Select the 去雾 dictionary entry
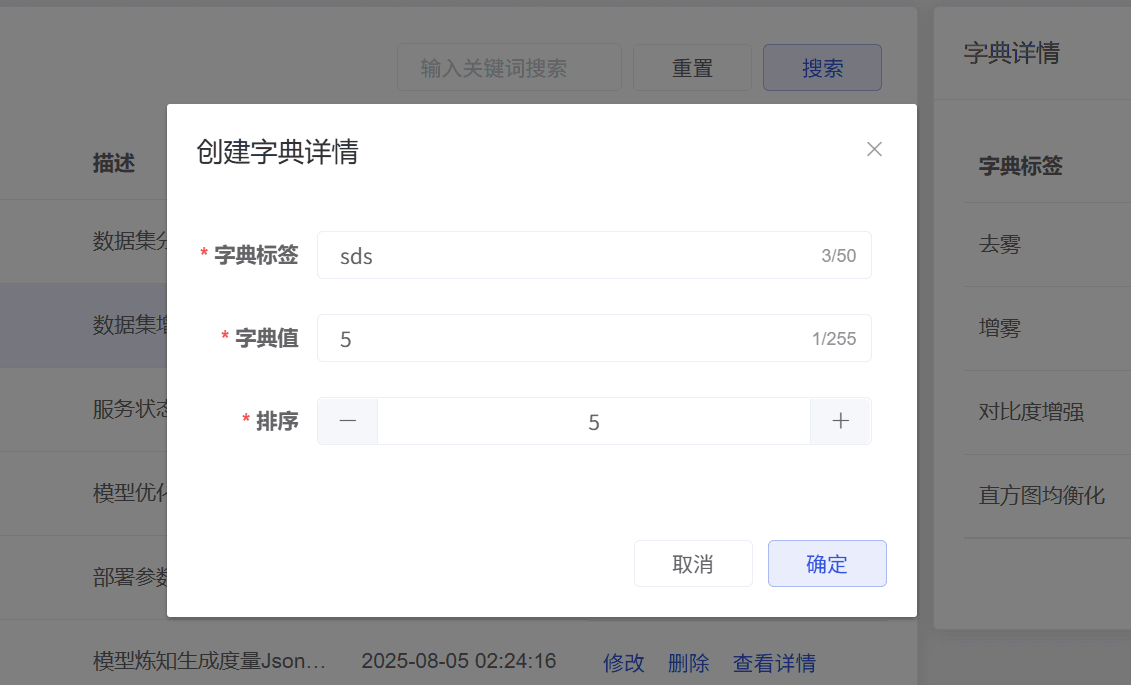The width and height of the screenshot is (1131, 685). [1000, 245]
